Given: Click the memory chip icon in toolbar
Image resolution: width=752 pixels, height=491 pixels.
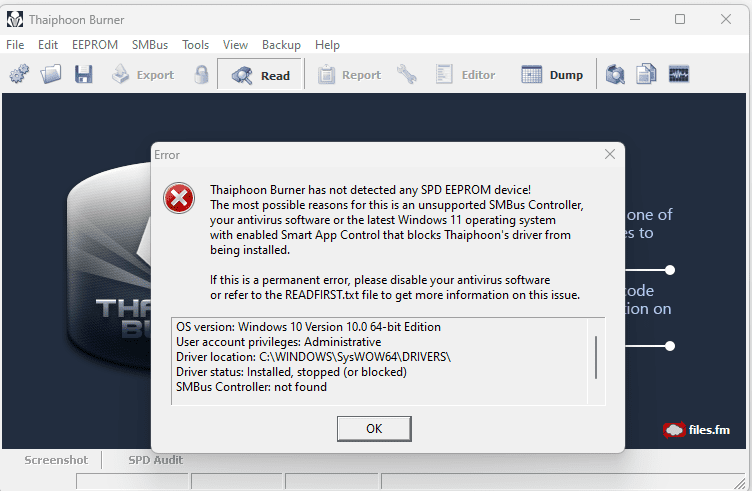Looking at the screenshot, I should 679,74.
